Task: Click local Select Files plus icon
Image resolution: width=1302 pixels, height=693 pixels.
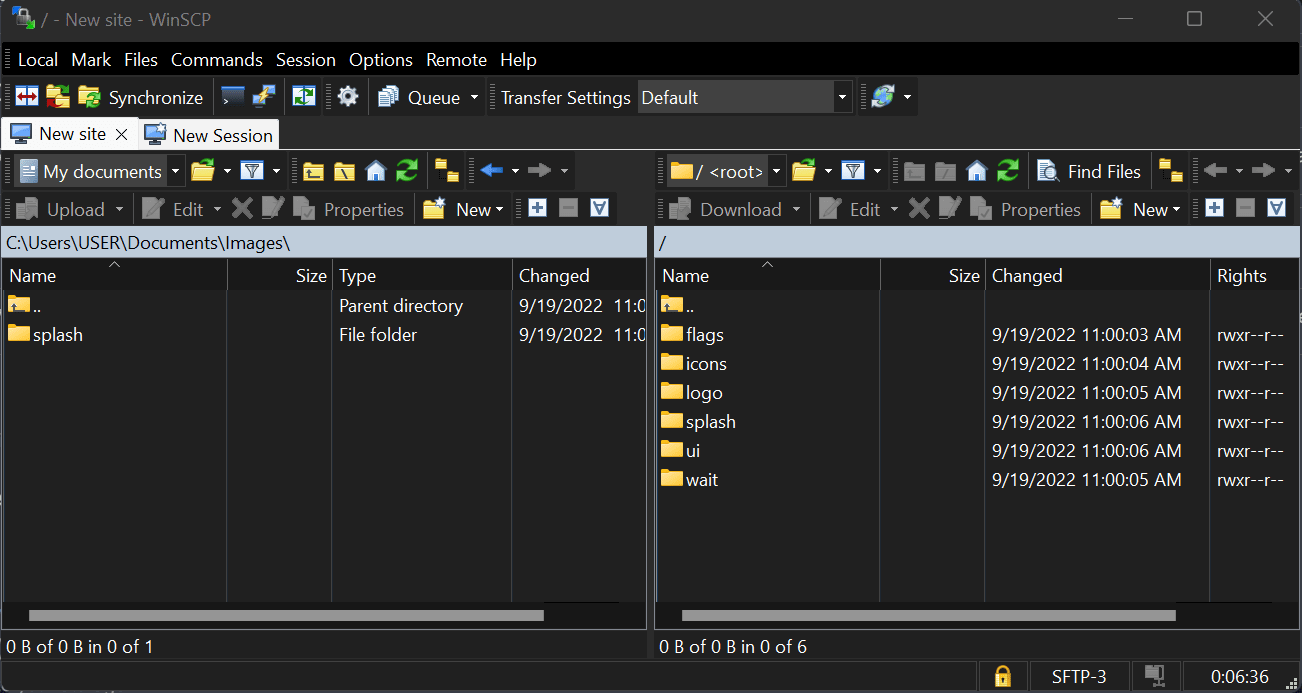Action: pyautogui.click(x=537, y=209)
